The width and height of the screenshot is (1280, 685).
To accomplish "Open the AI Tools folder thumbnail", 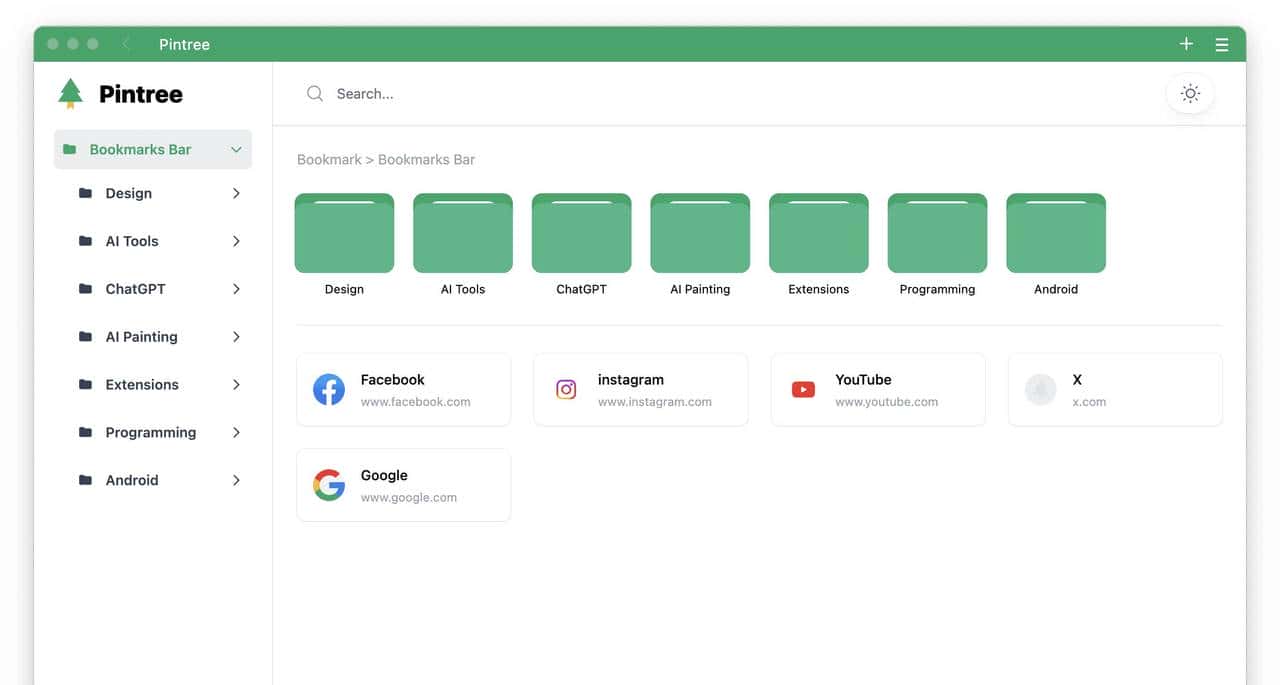I will (463, 234).
